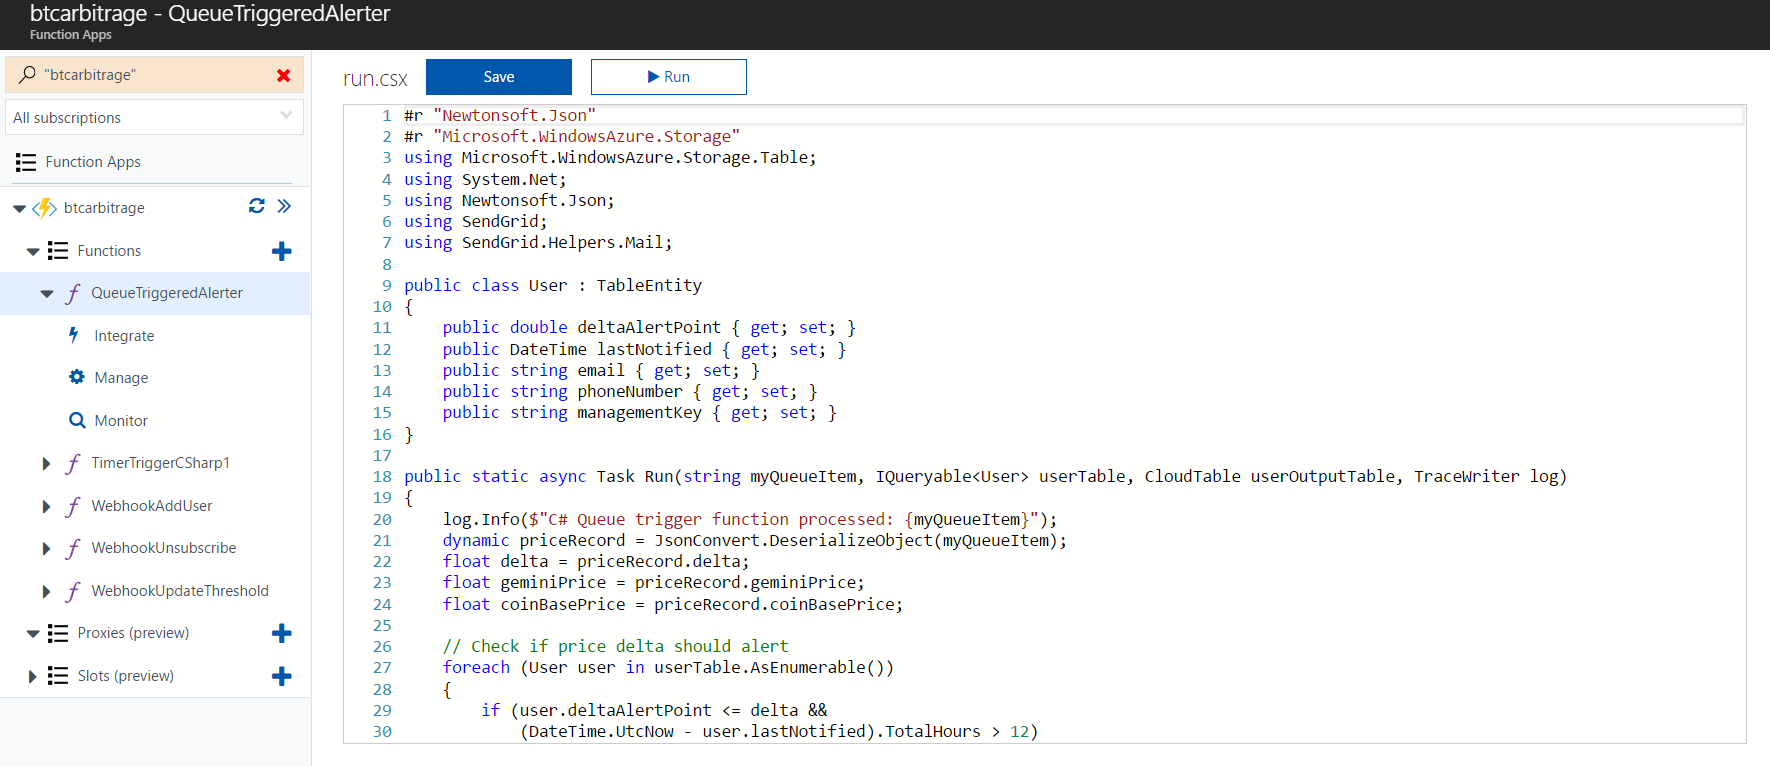Image resolution: width=1770 pixels, height=766 pixels.
Task: Collapse the QueueTriggeredAlerter node
Action: coord(47,294)
